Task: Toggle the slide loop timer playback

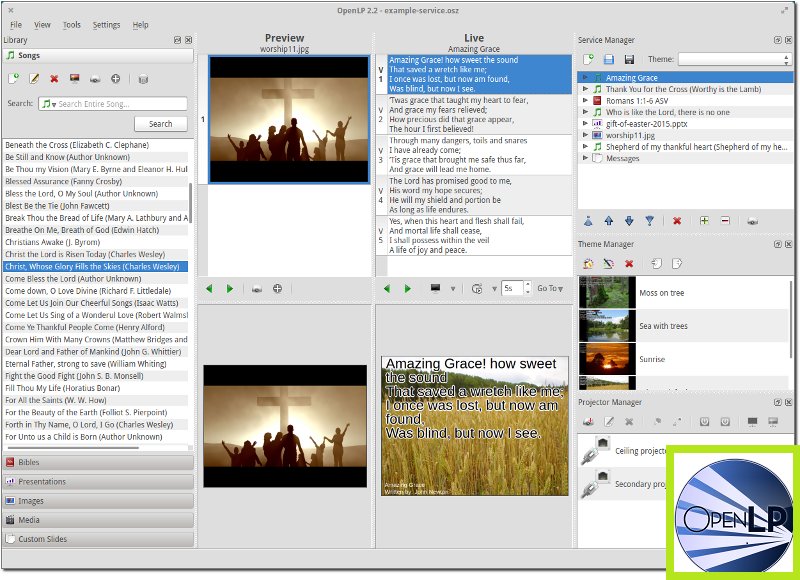Action: pos(478,289)
